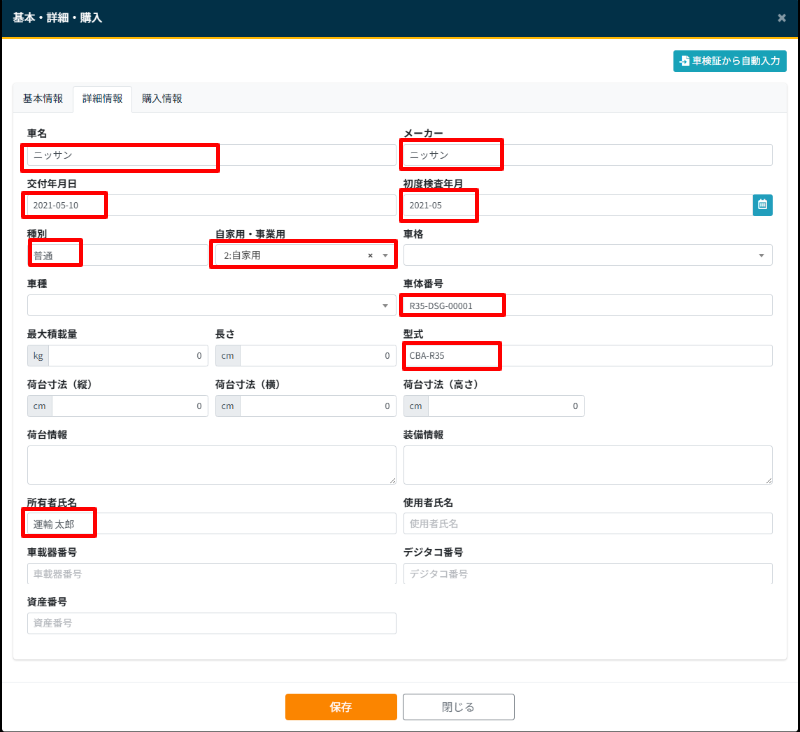
Task: Save the form with 保存
Action: (341, 707)
